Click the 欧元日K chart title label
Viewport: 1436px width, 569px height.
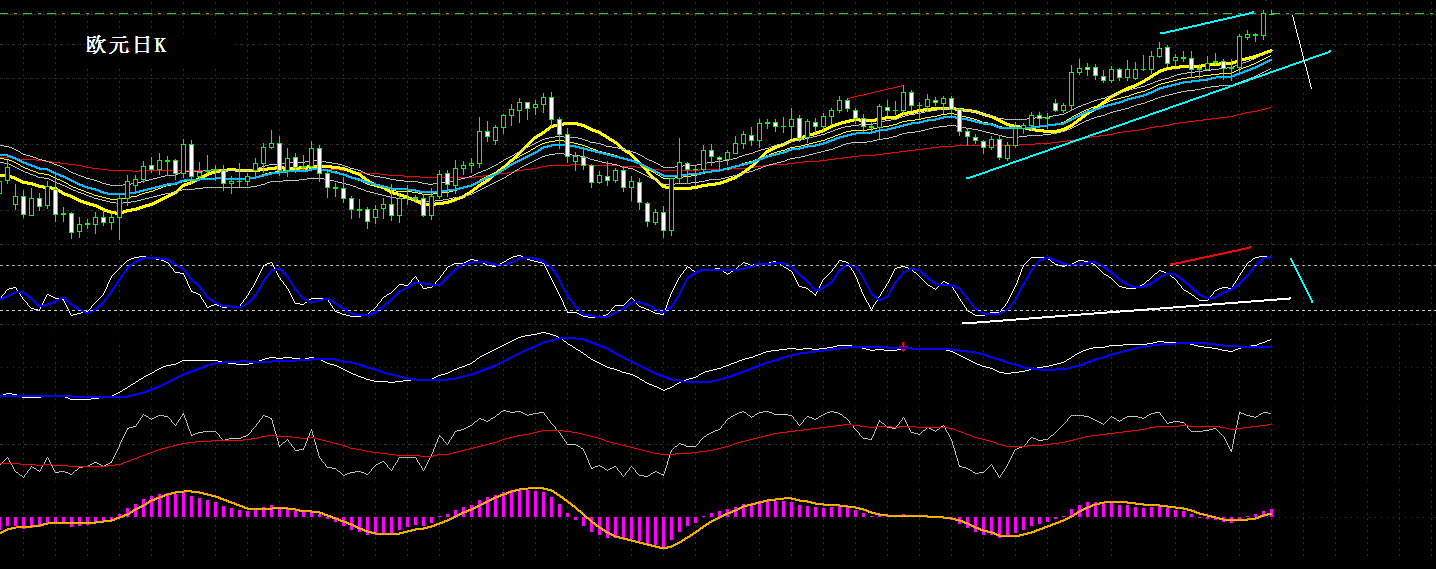pos(126,45)
